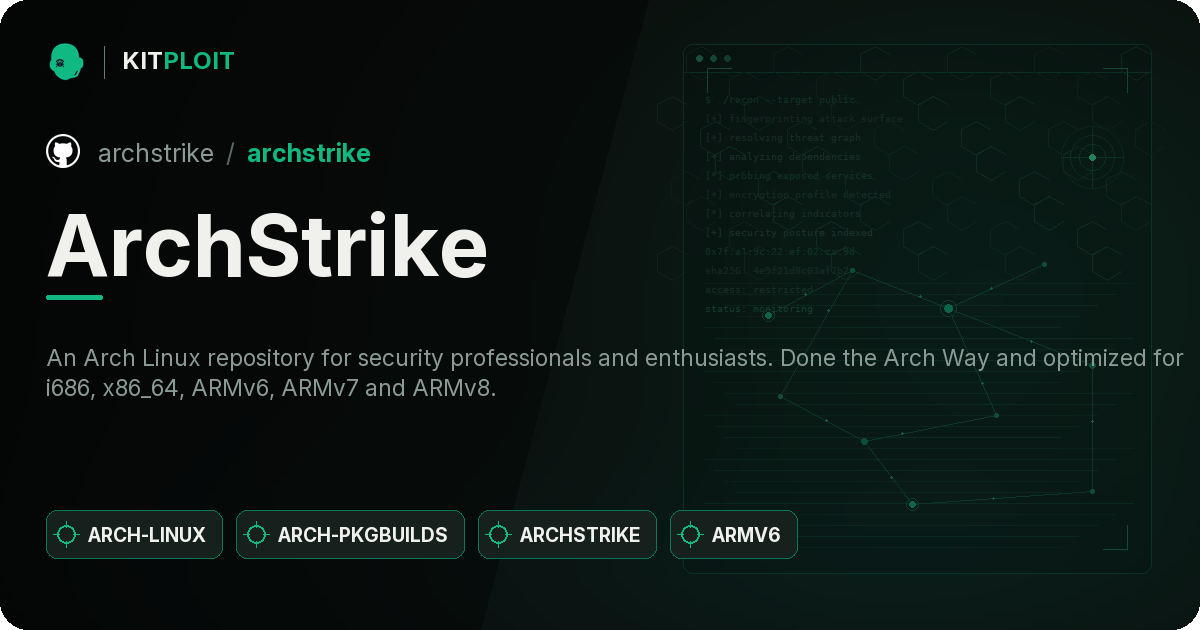Click 'correlating indicators' terminal line
Screen dimensions: 1200x630
pyautogui.click(x=783, y=214)
